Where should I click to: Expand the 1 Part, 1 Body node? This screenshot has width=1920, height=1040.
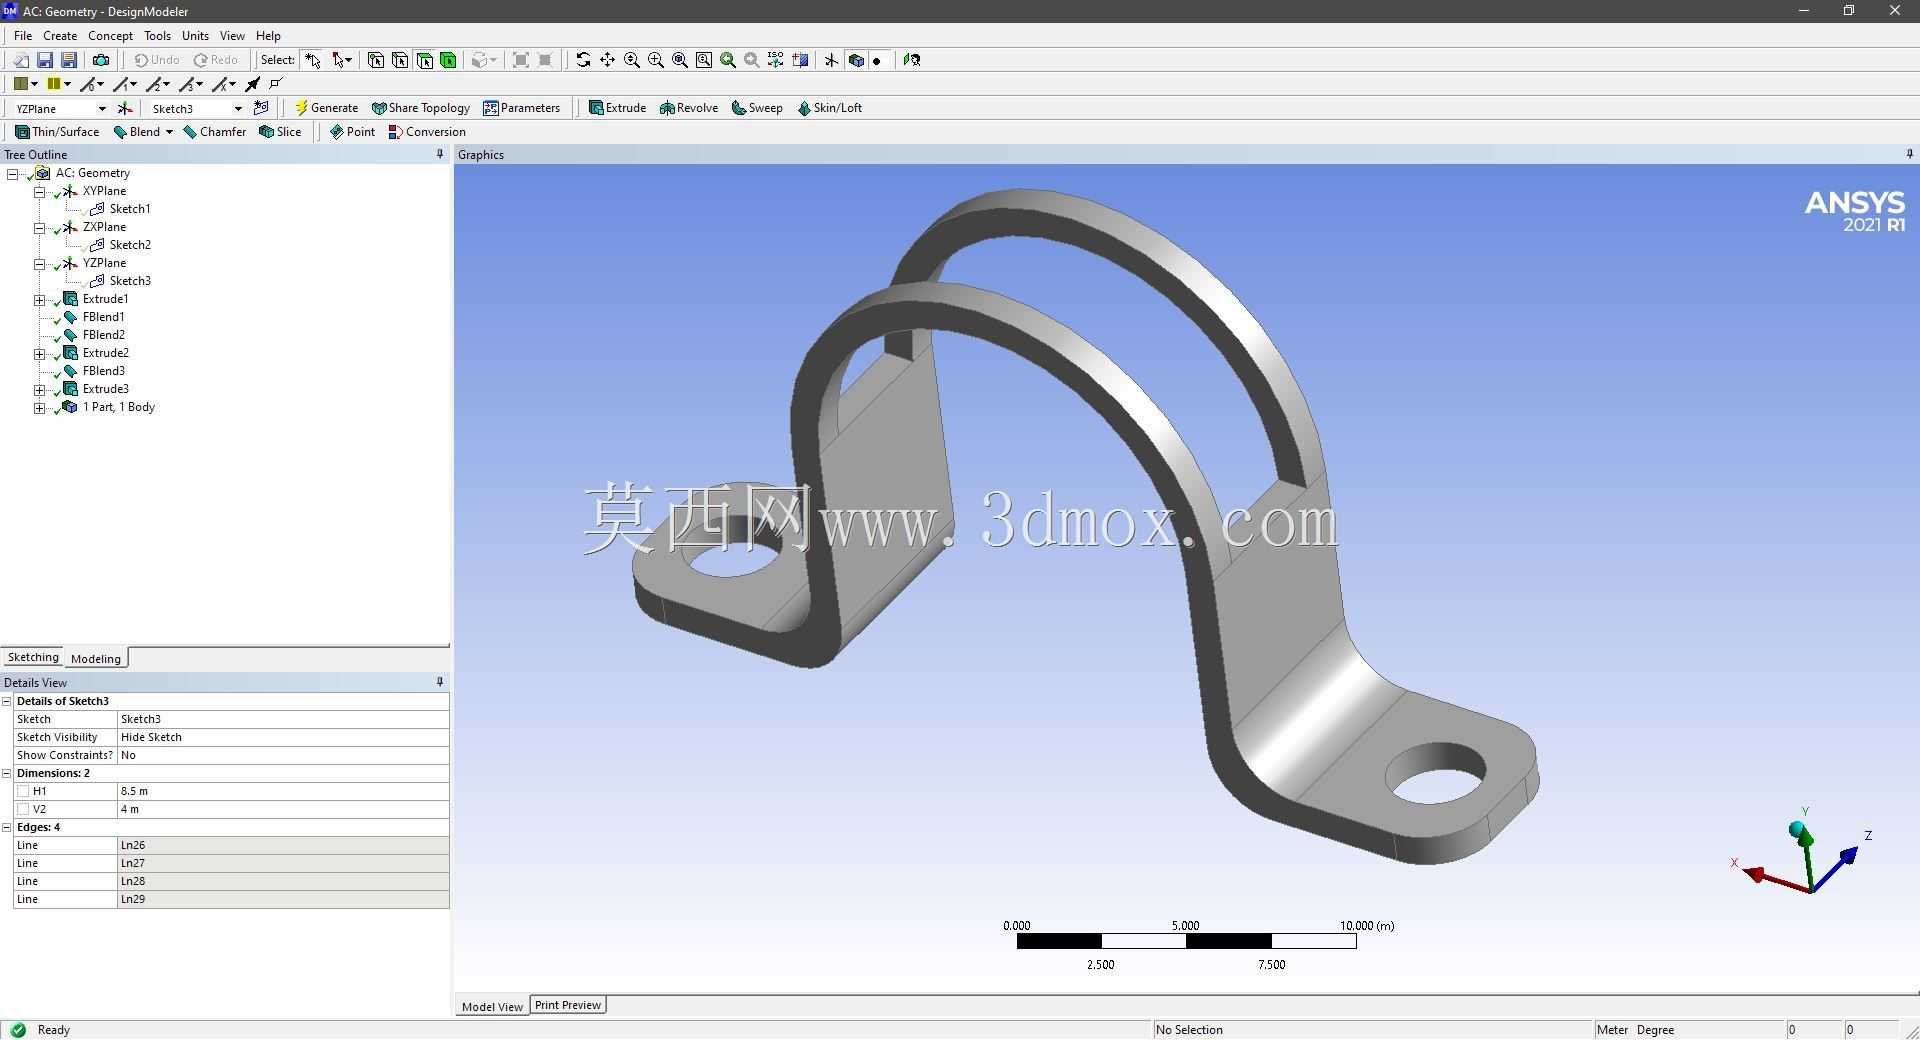click(x=40, y=407)
